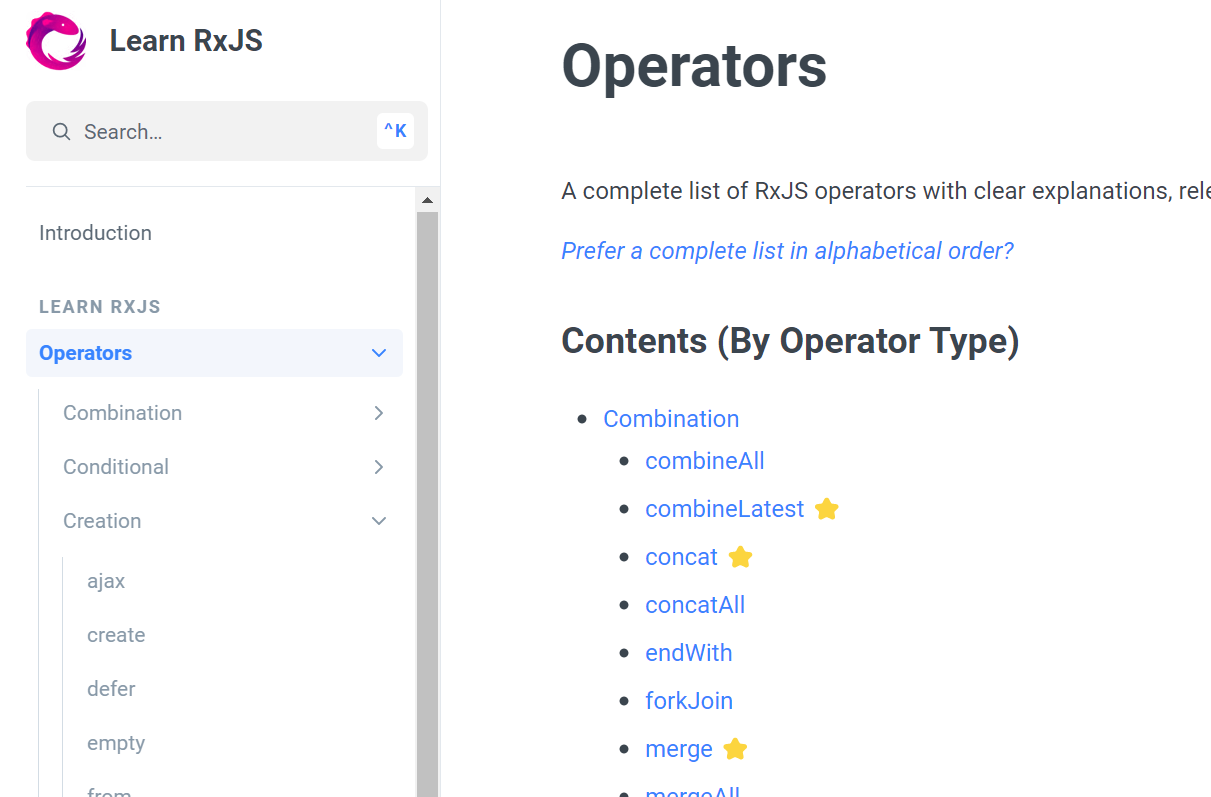The height and width of the screenshot is (797, 1211).
Task: Click the bullet marker next to Combination heading
Action: click(x=583, y=419)
